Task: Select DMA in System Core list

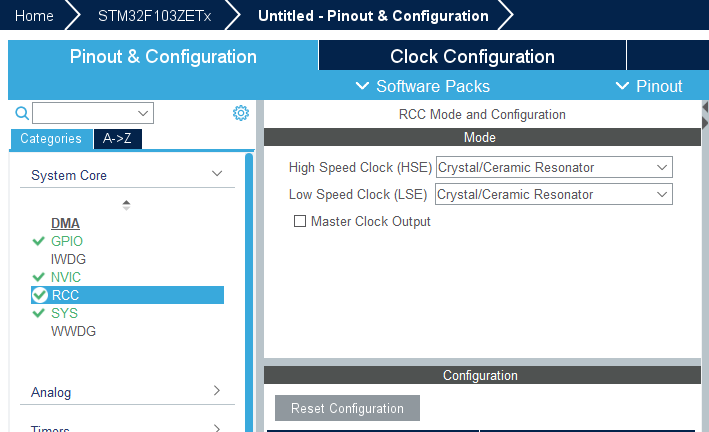Action: (x=66, y=223)
